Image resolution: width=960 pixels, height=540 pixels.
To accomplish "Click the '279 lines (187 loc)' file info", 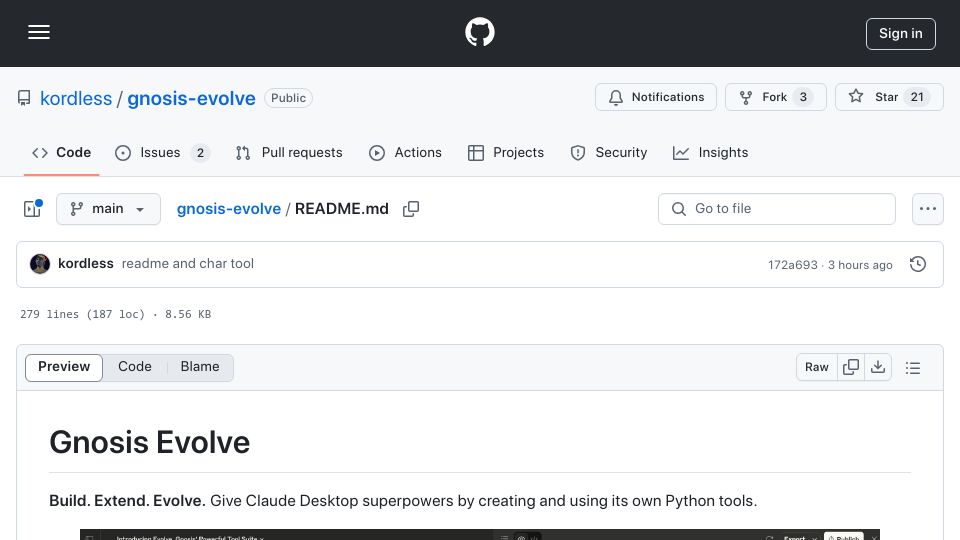I will pos(83,314).
